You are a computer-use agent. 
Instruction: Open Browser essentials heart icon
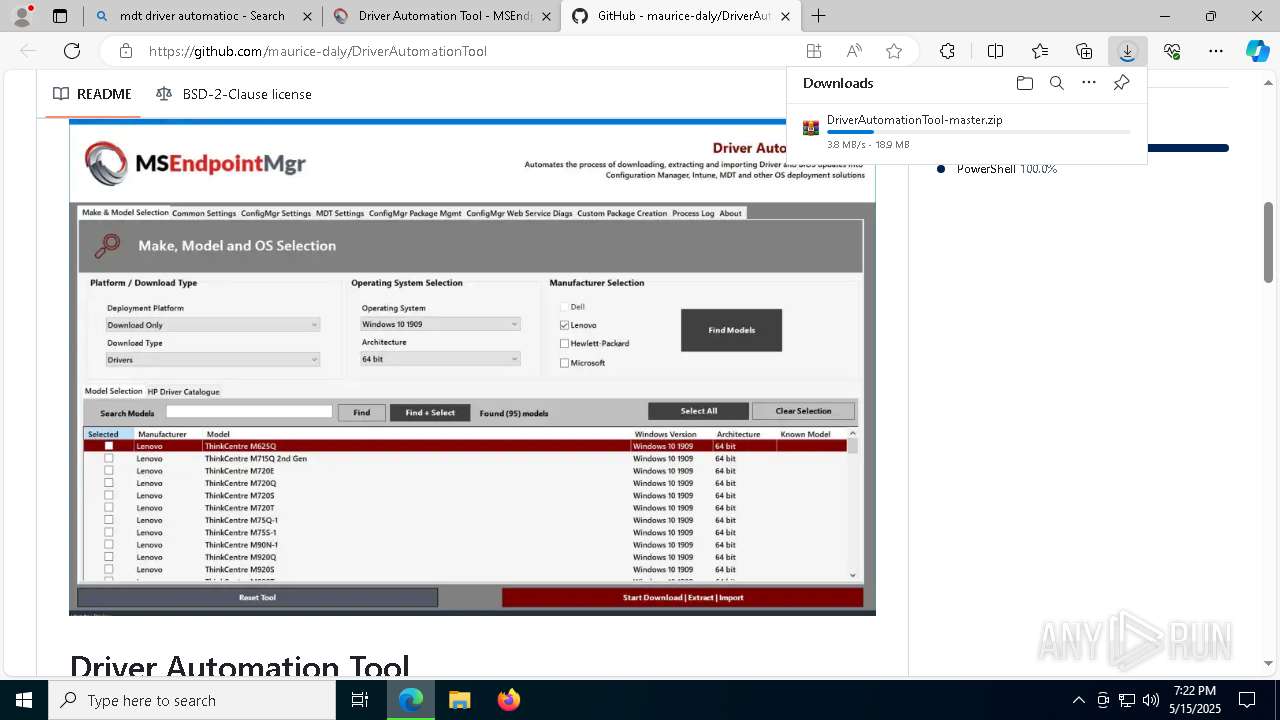(x=1172, y=51)
